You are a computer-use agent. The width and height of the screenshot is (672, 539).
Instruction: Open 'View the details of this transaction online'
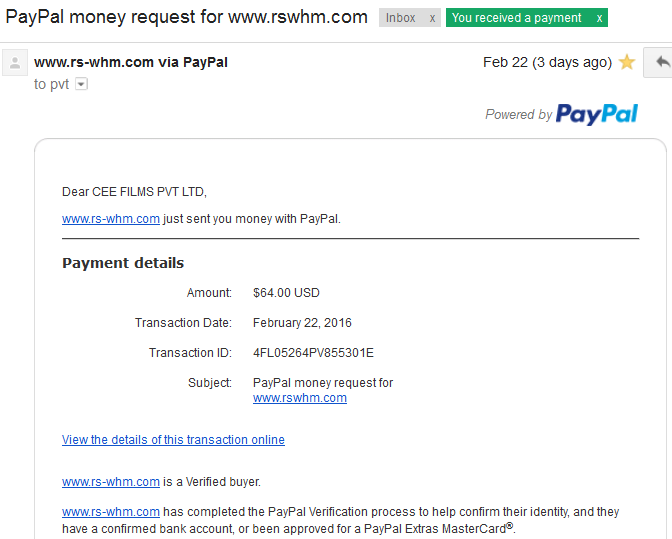pyautogui.click(x=173, y=440)
